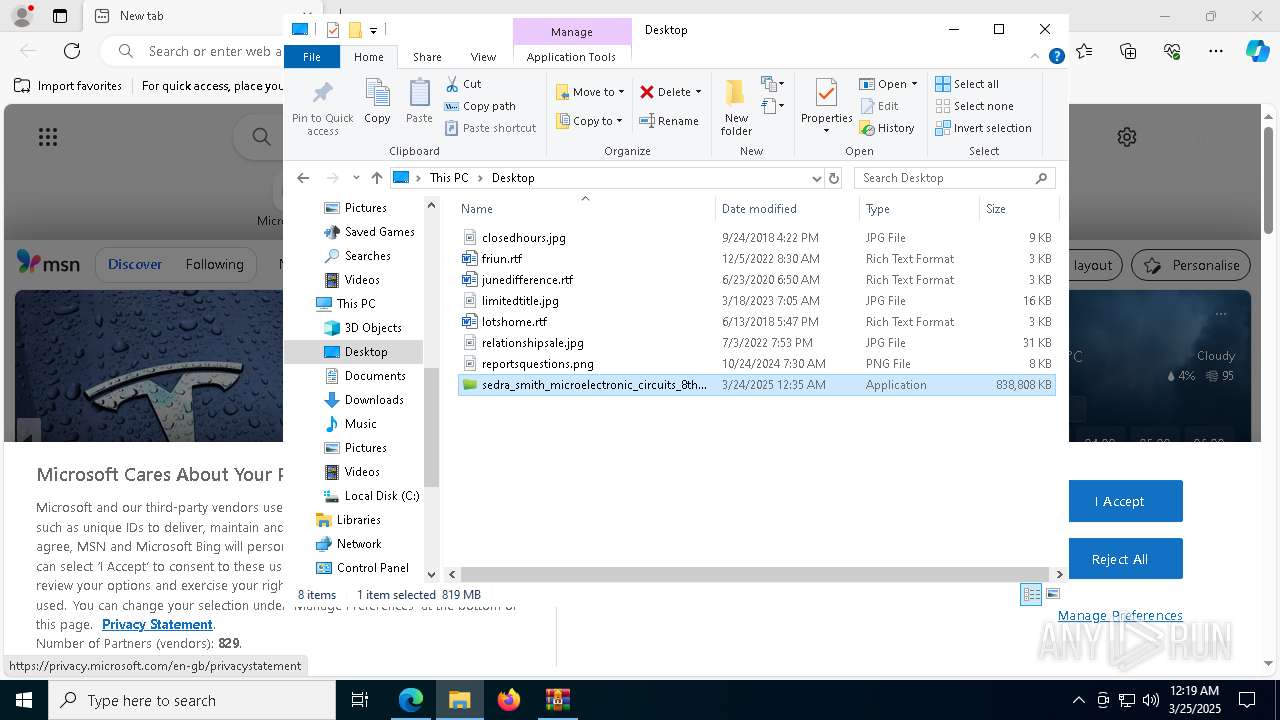Select the Home ribbon tab
The height and width of the screenshot is (720, 1280).
[369, 57]
